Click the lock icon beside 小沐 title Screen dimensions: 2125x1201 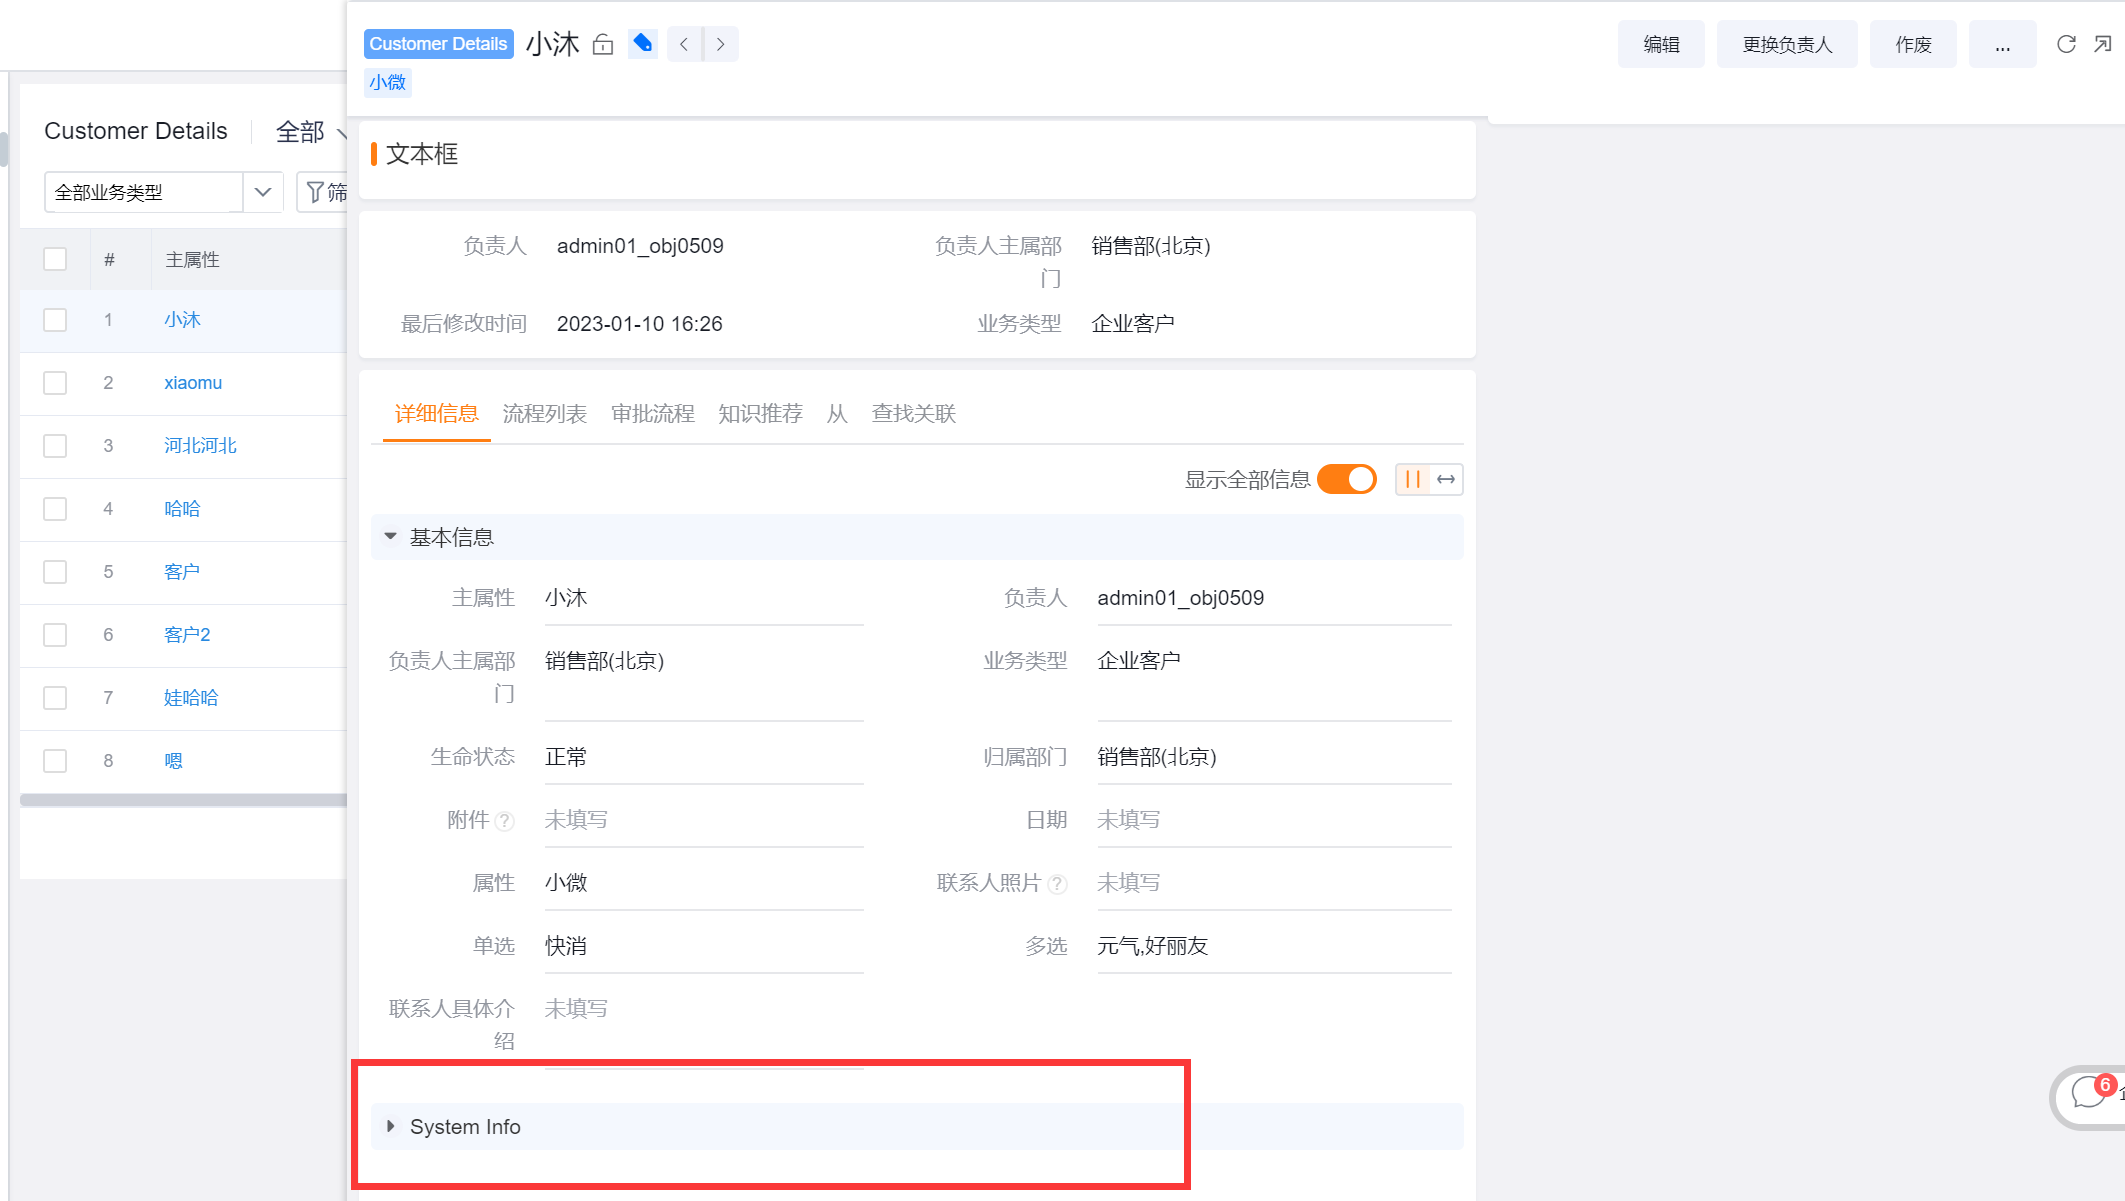pyautogui.click(x=602, y=44)
